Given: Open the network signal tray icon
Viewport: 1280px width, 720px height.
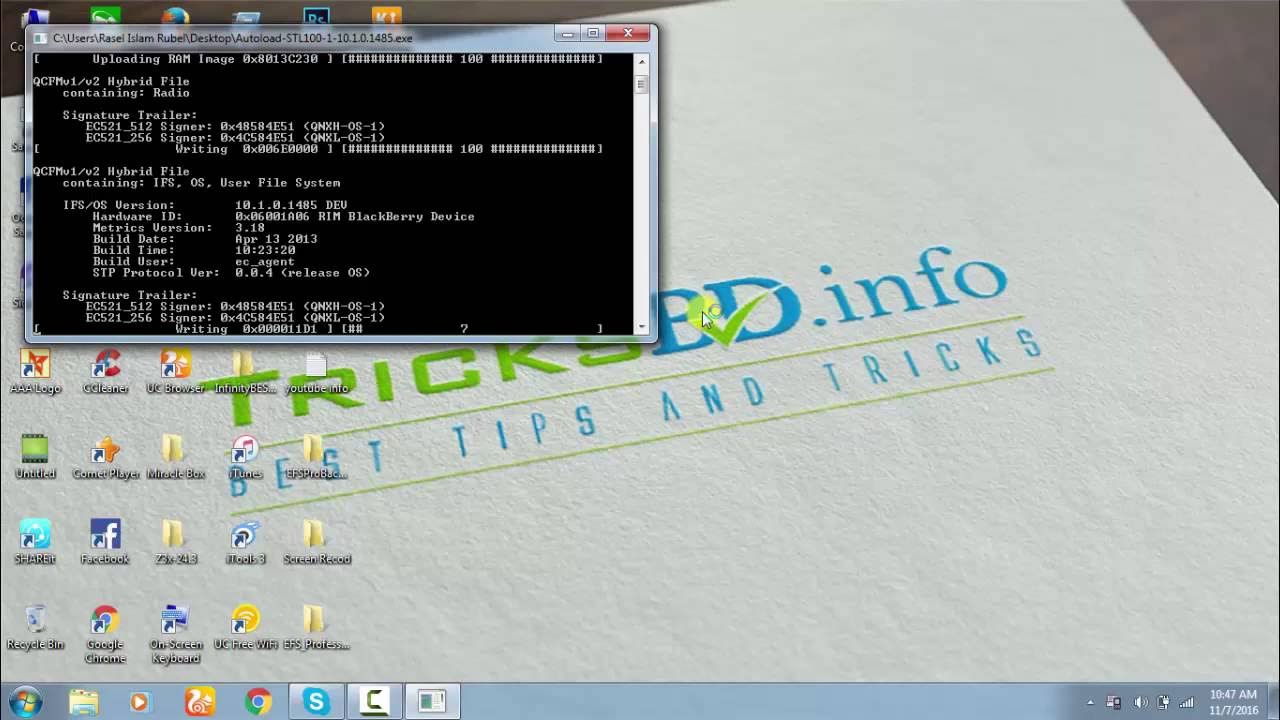Looking at the screenshot, I should tap(1187, 703).
